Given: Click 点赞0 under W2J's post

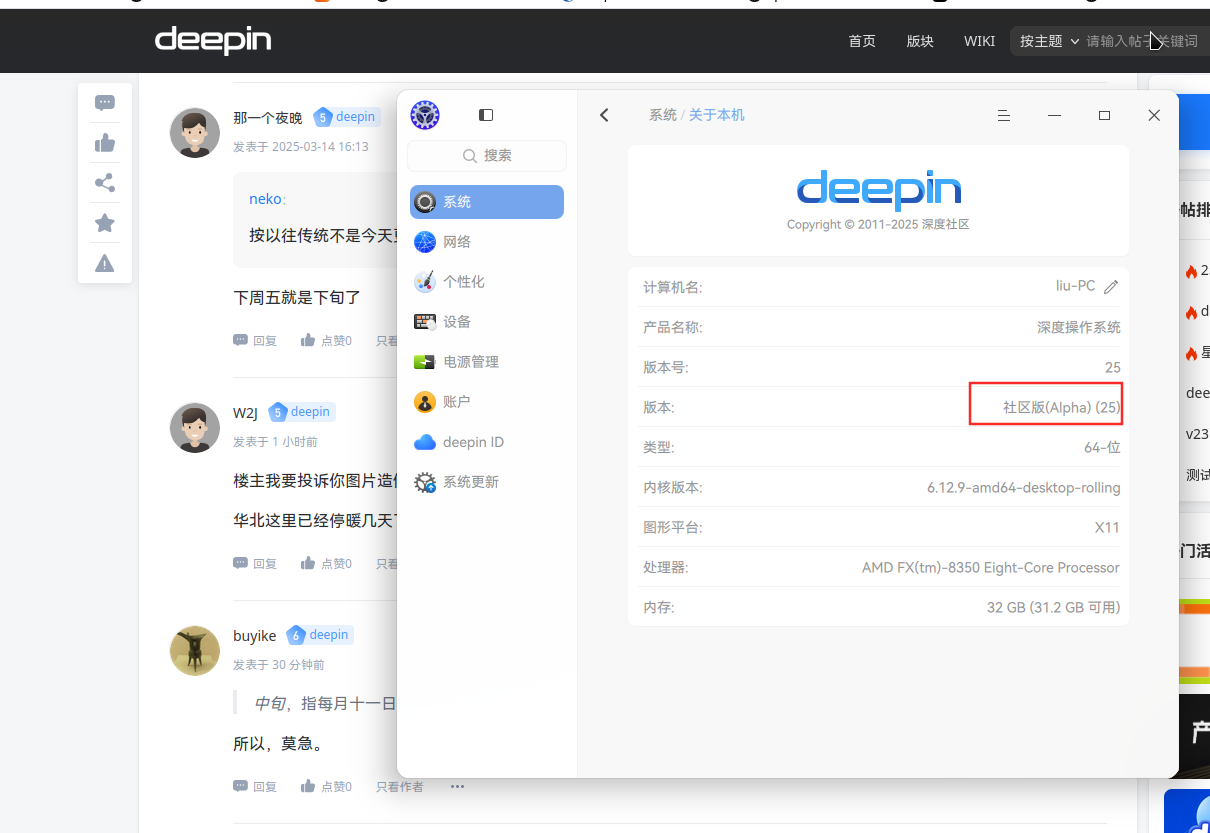Looking at the screenshot, I should [x=326, y=563].
